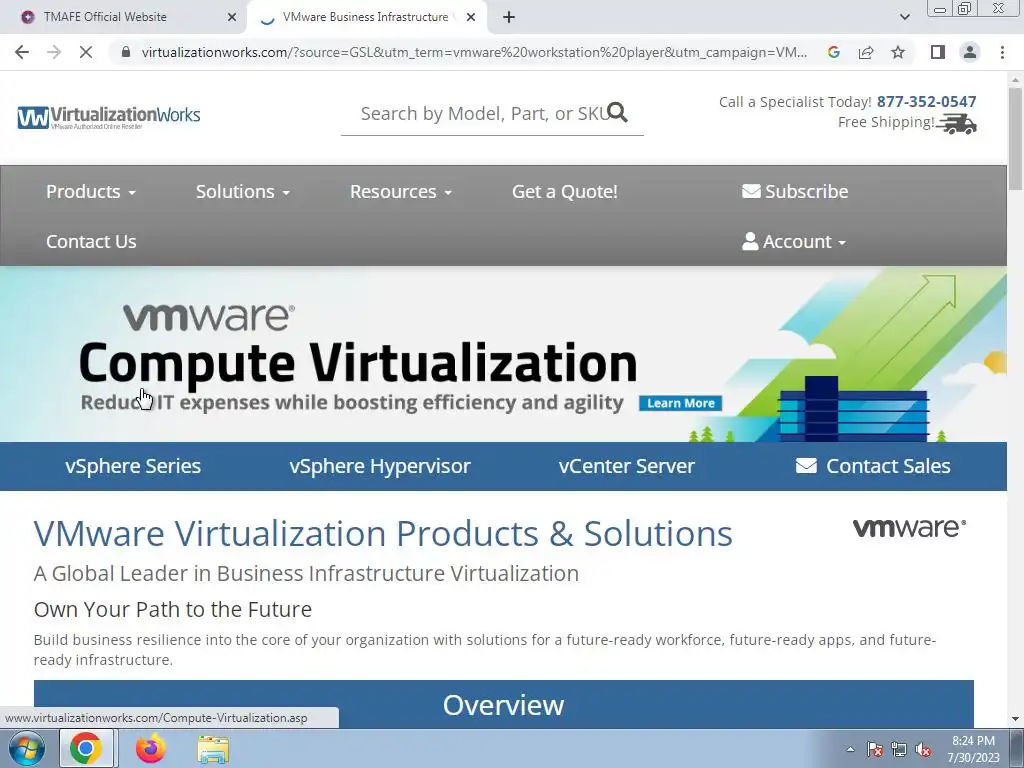Select the VMware Business Infrastructure tab

point(365,17)
